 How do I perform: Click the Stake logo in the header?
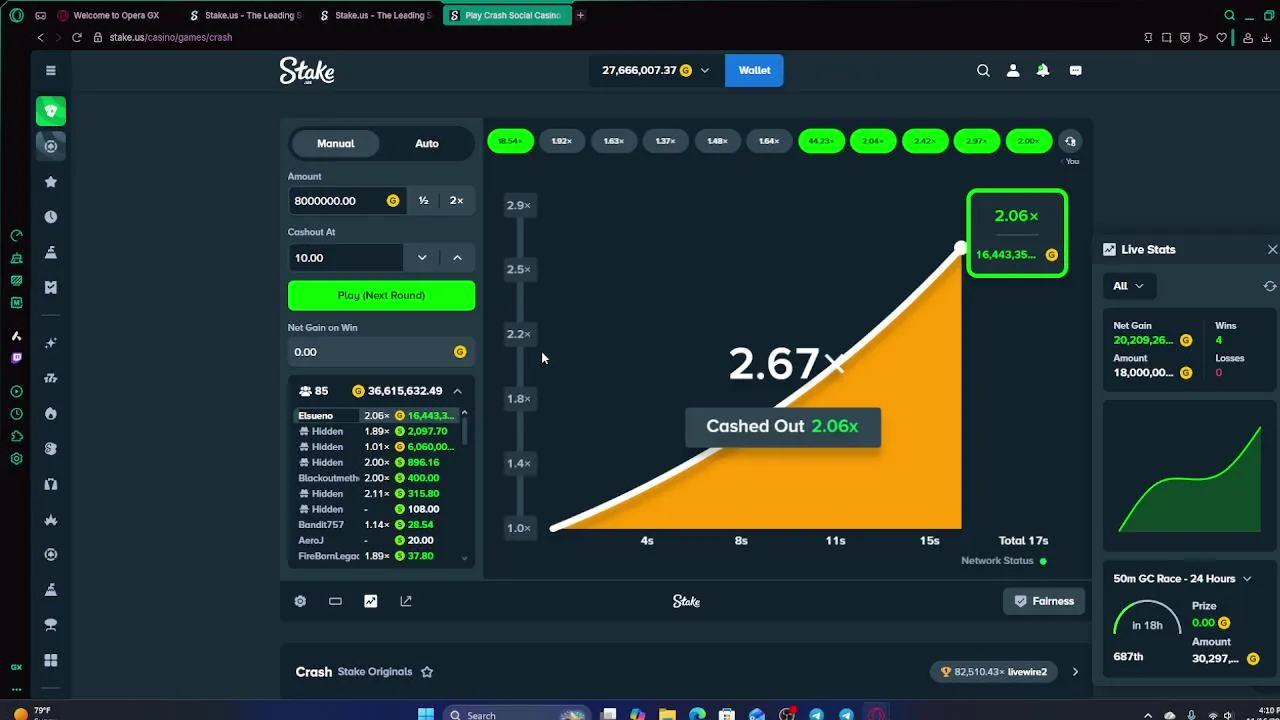[x=307, y=71]
